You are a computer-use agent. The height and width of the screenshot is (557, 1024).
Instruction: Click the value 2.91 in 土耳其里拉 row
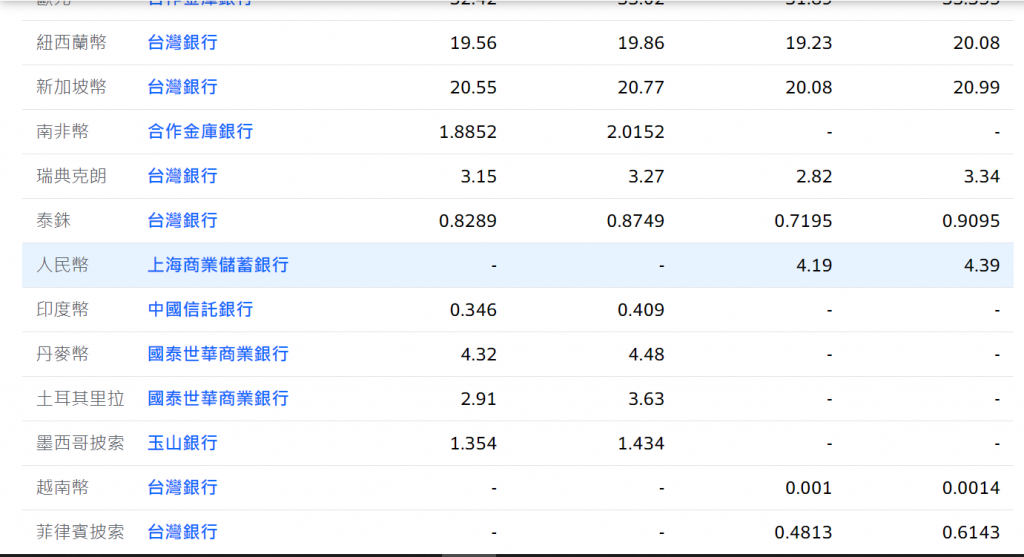[479, 398]
